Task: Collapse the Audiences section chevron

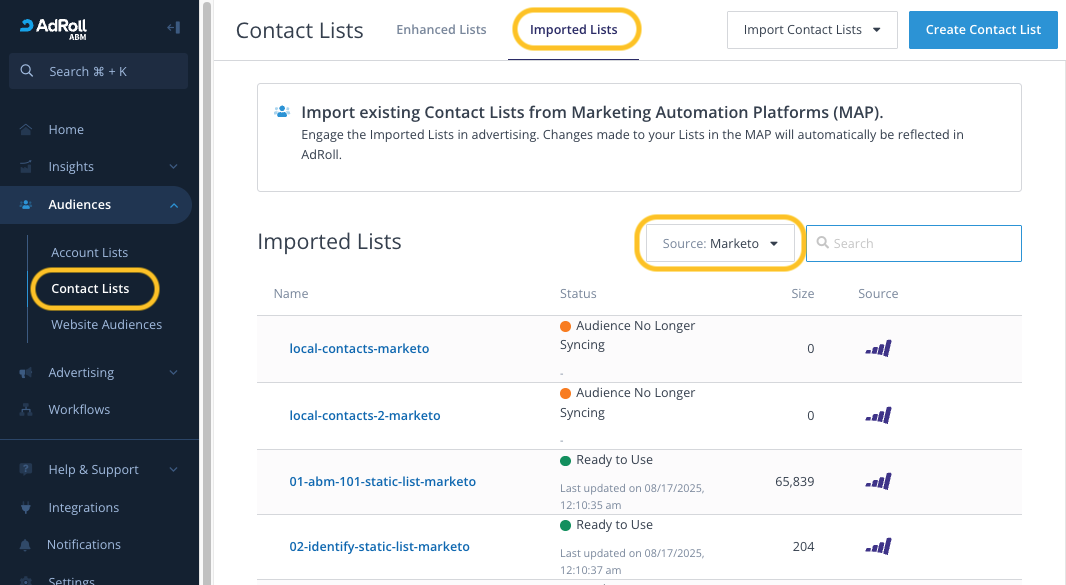Action: click(x=174, y=205)
